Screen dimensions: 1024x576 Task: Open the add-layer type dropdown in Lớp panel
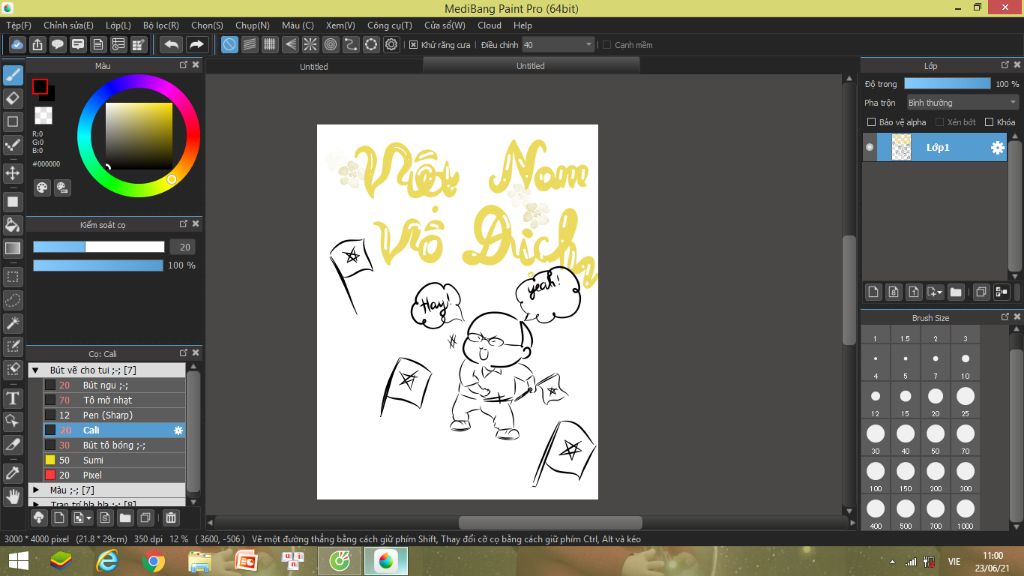tap(935, 292)
